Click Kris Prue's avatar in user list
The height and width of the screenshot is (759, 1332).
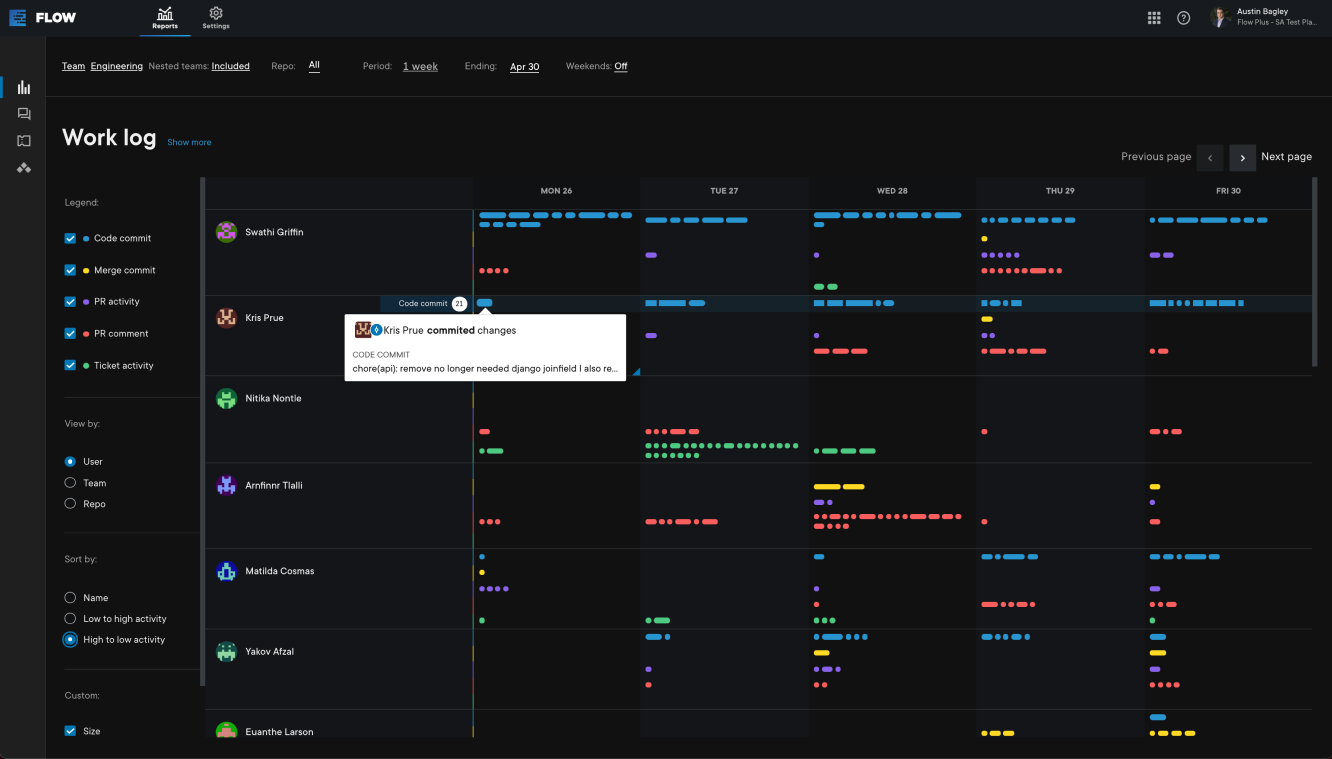[x=227, y=317]
